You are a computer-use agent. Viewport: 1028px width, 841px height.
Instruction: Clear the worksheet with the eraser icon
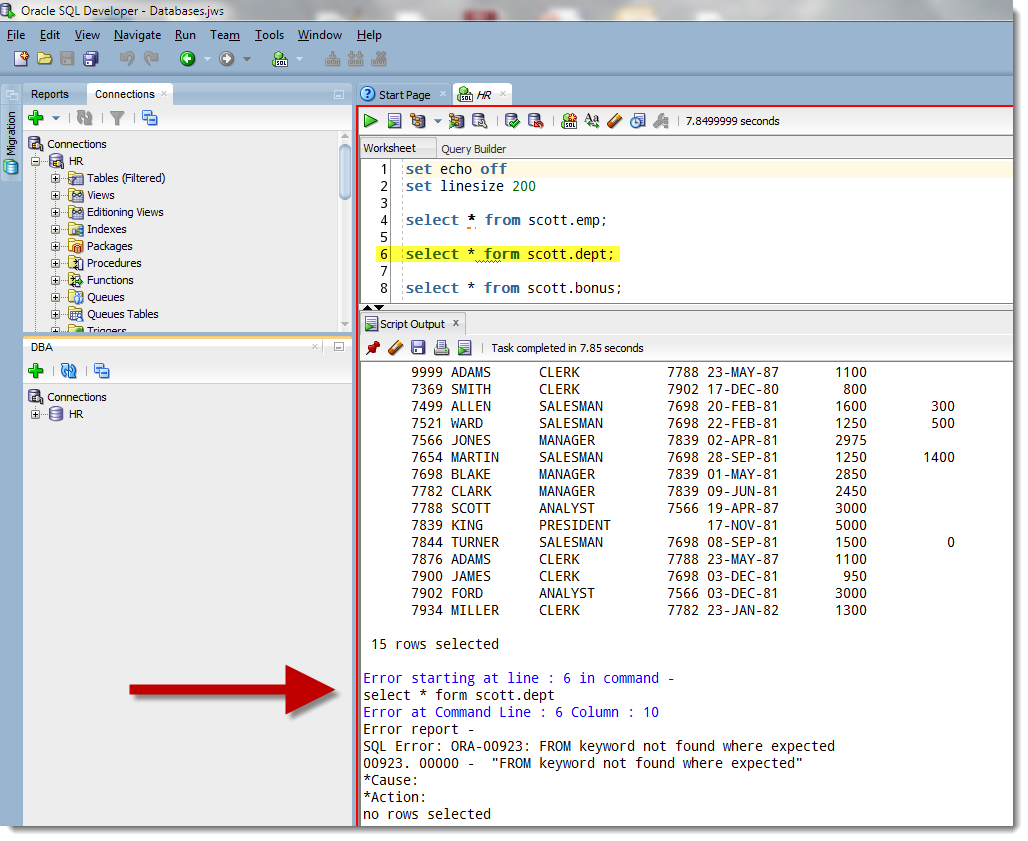pyautogui.click(x=614, y=121)
